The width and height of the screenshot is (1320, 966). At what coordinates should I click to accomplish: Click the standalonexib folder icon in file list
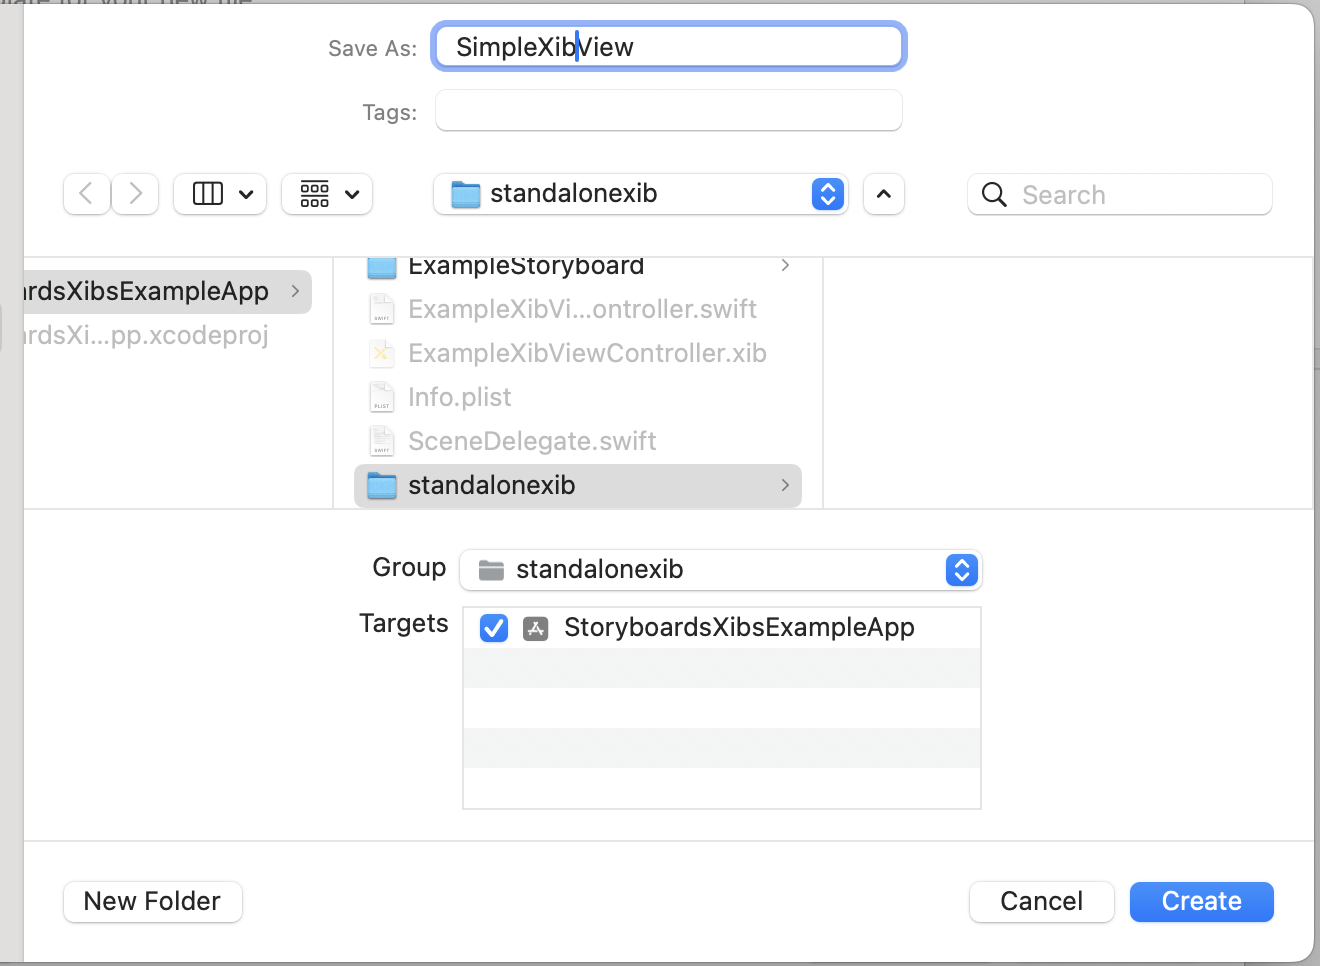click(x=382, y=486)
